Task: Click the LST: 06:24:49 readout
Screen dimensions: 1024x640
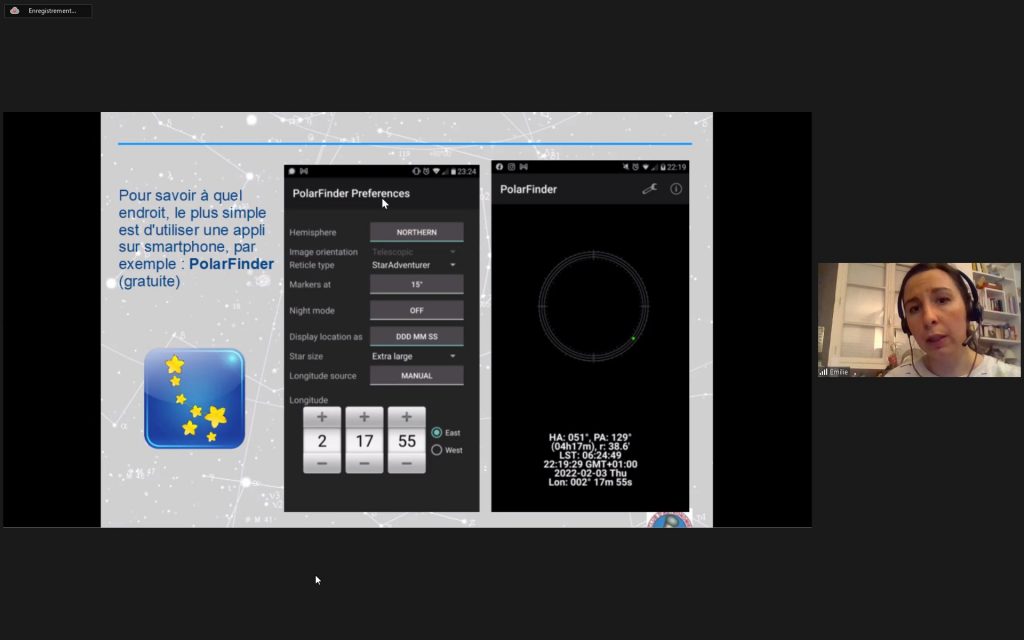Action: [590, 455]
